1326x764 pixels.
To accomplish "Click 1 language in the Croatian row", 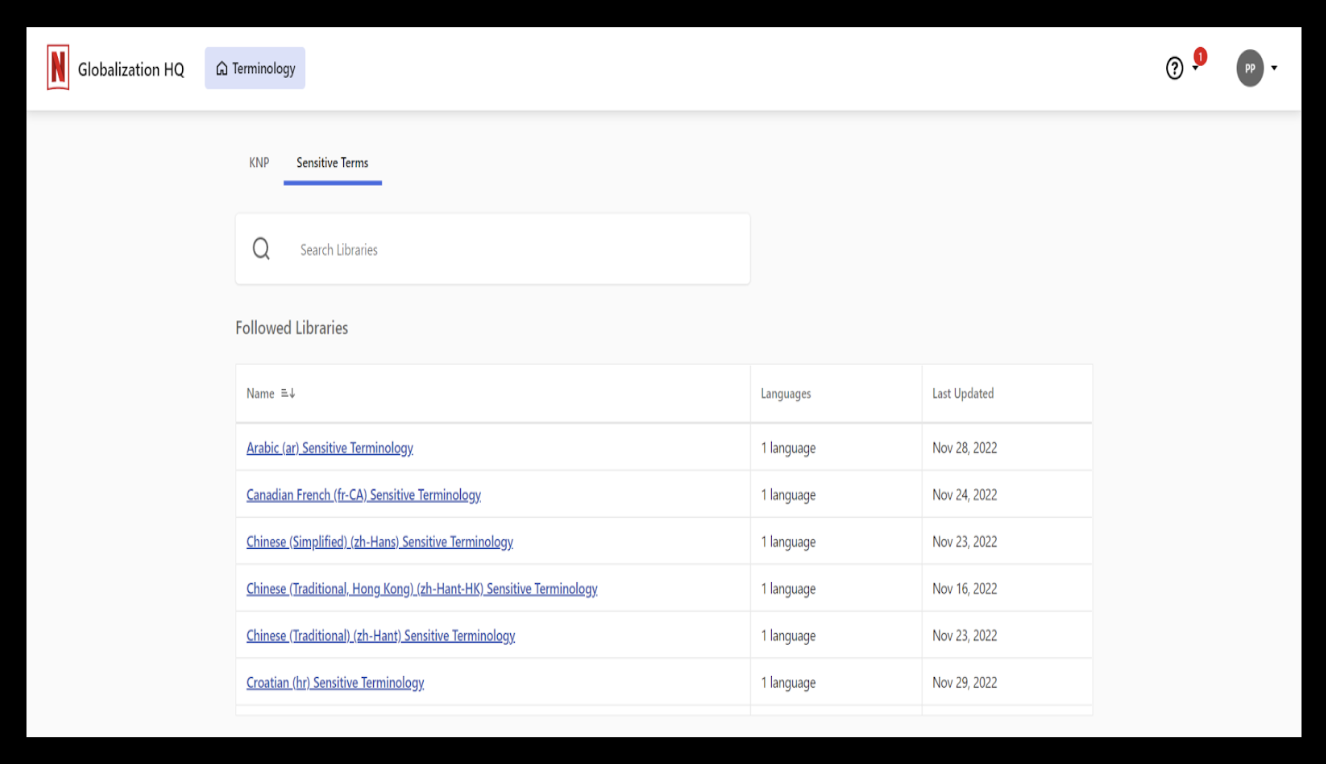I will [788, 683].
